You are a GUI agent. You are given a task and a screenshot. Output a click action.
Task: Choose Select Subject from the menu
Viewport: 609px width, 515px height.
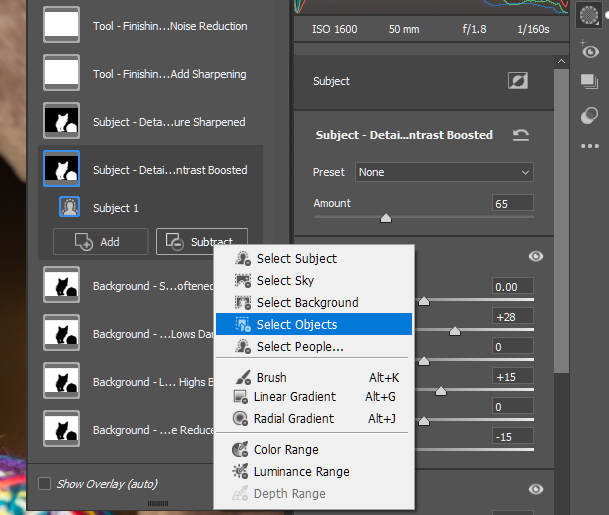[296, 259]
